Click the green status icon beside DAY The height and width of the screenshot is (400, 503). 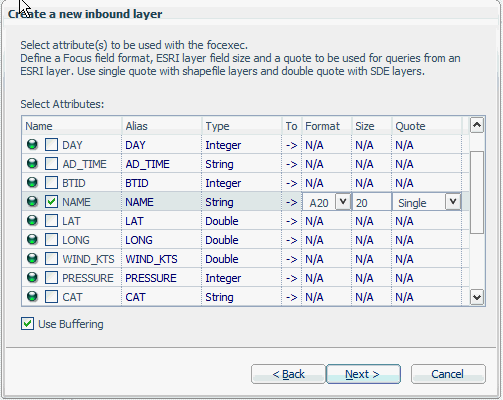[x=32, y=145]
